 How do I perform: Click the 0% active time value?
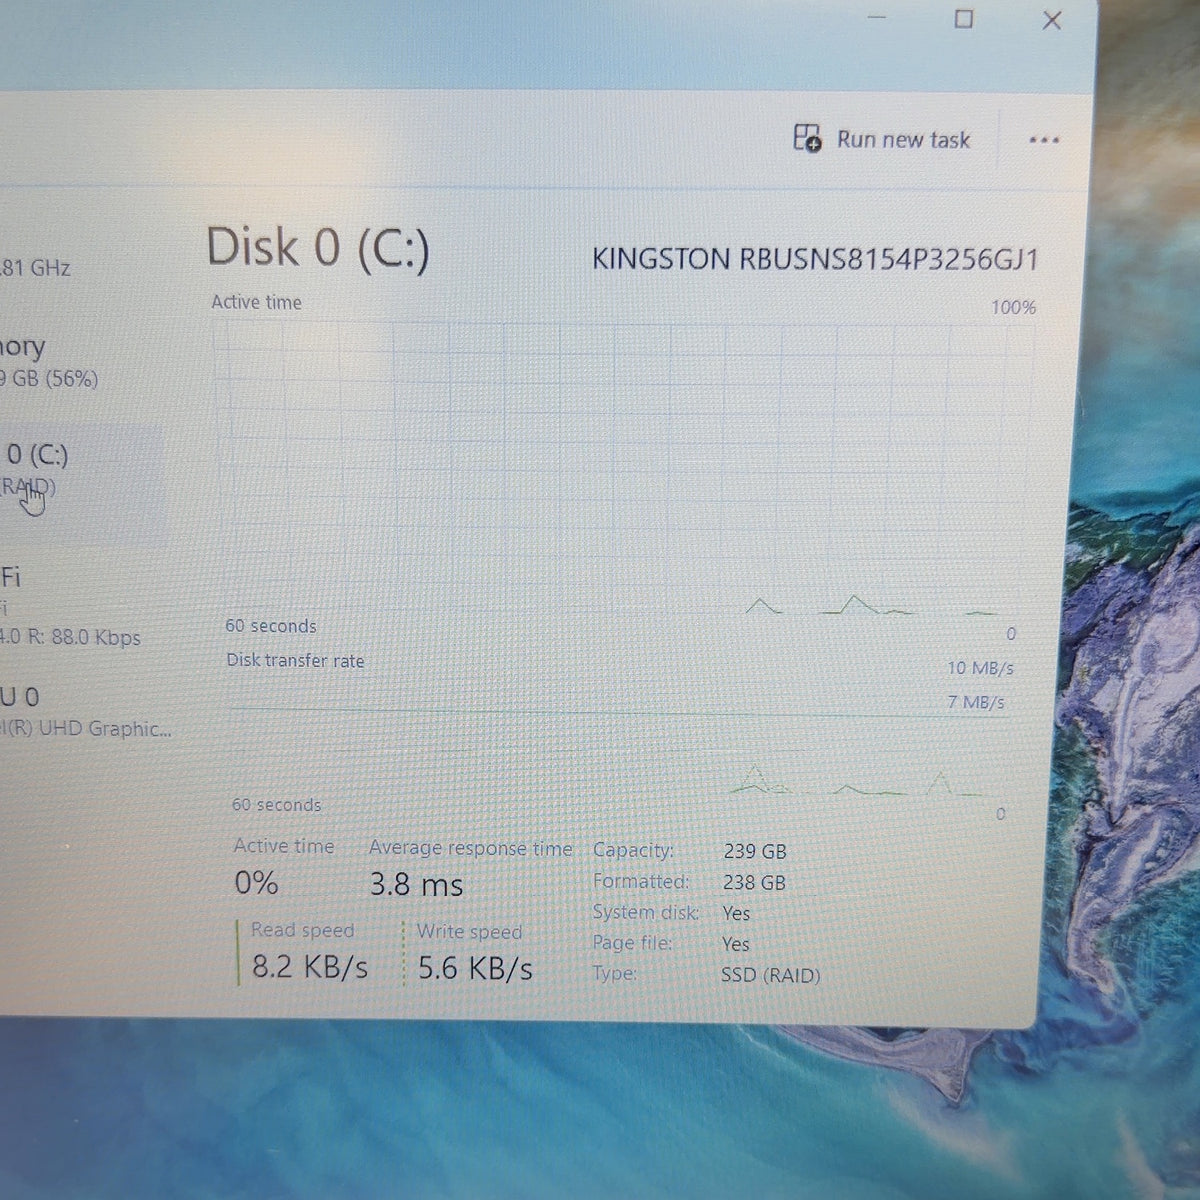point(256,882)
